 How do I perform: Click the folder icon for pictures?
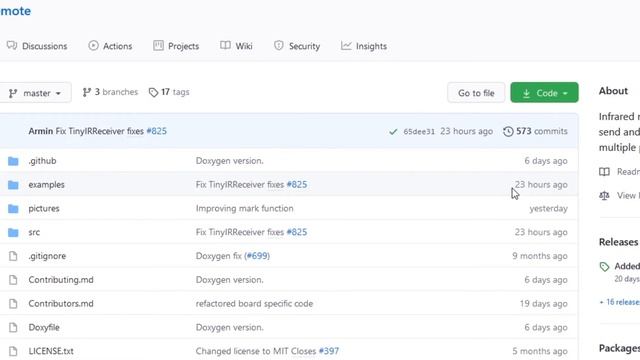coord(13,209)
